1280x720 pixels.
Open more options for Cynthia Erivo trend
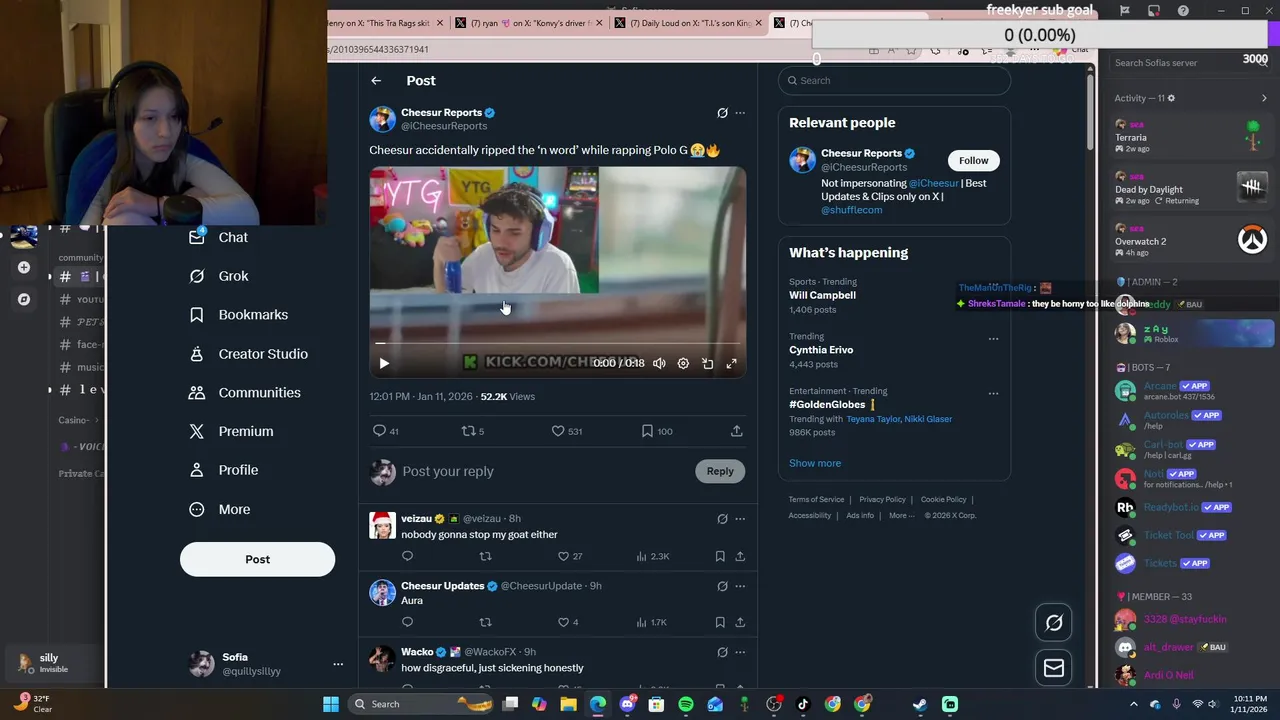click(x=993, y=339)
